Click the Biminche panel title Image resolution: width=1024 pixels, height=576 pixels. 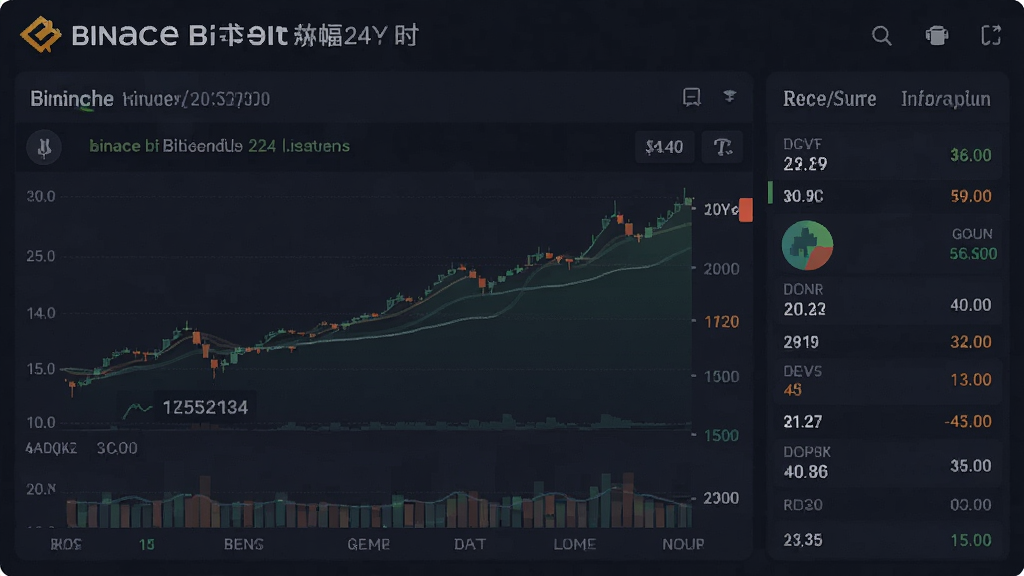click(x=72, y=99)
